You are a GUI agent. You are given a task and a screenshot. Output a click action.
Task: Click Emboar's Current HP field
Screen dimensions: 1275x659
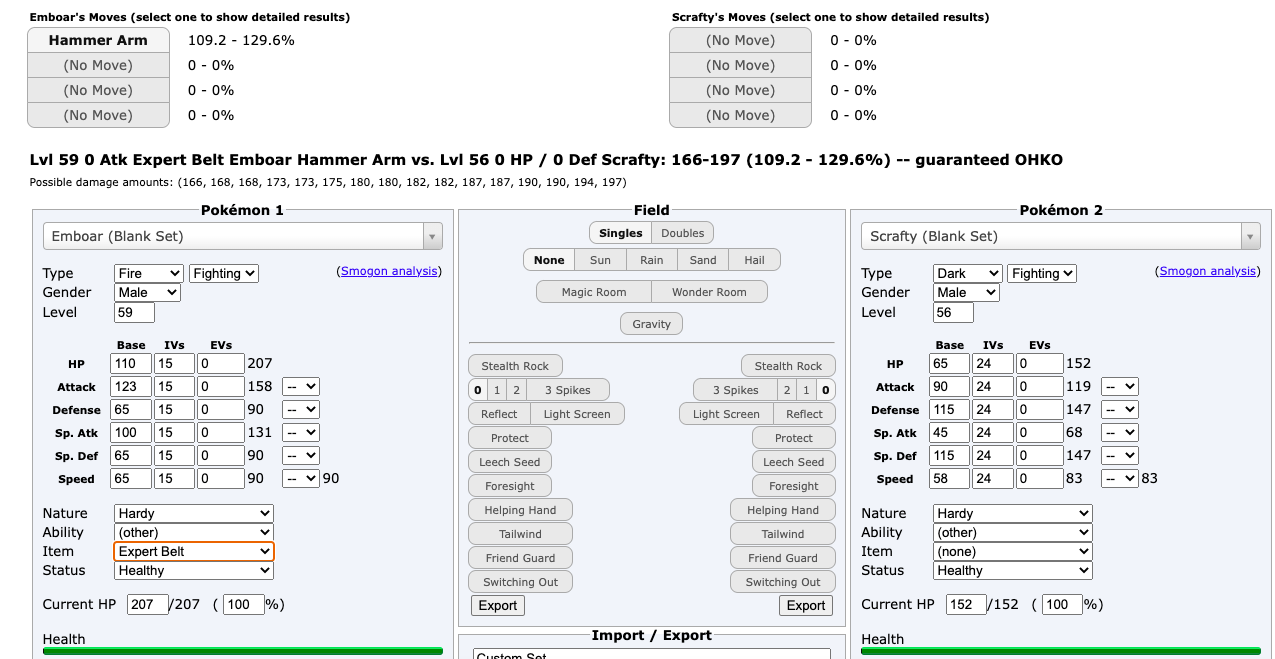pos(147,604)
